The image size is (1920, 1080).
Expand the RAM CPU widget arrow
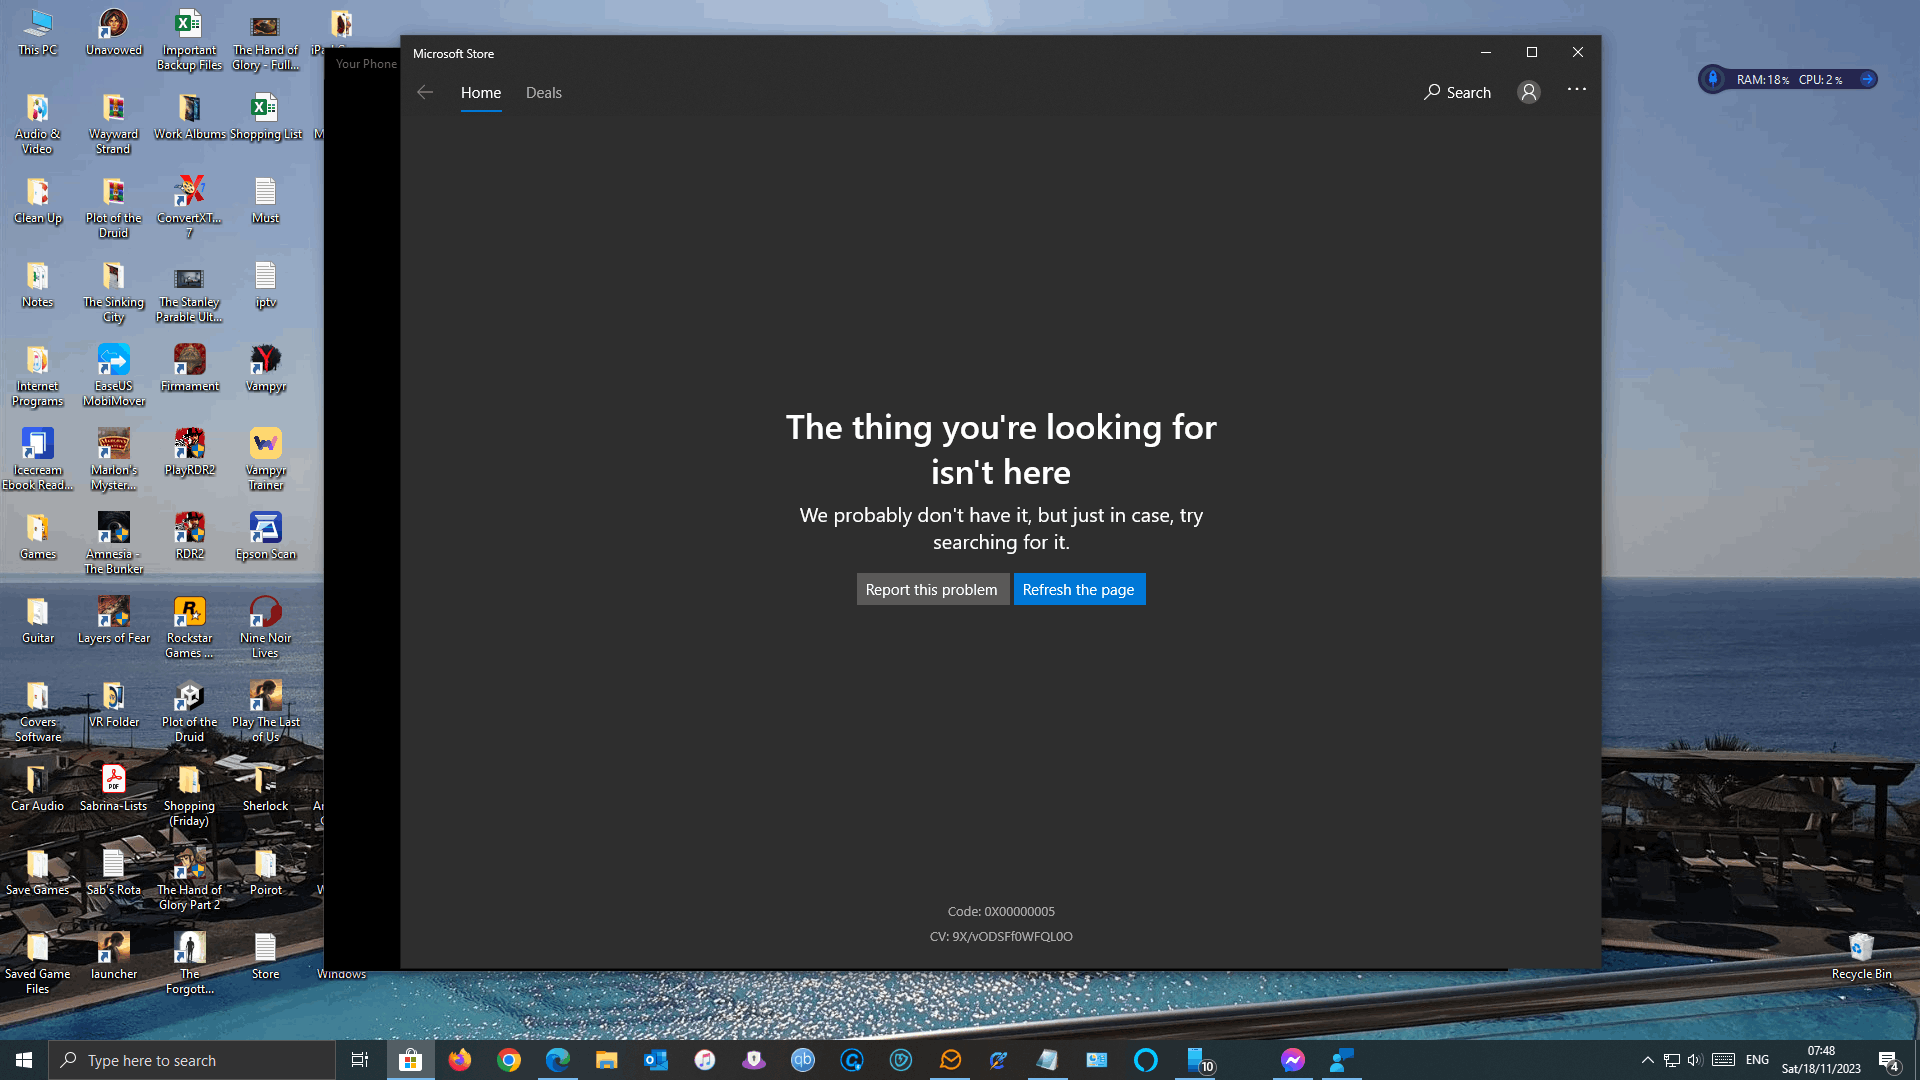pos(1866,79)
